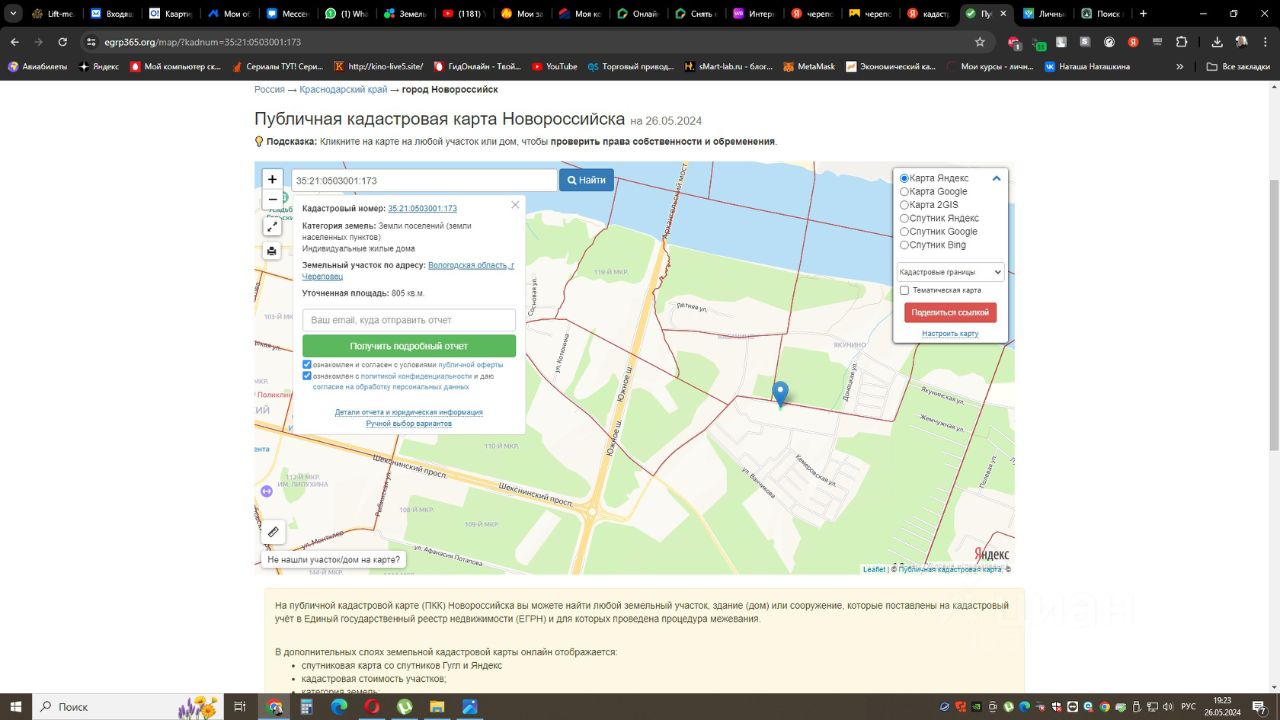Click the address bar URL
The height and width of the screenshot is (720, 1280).
(202, 42)
